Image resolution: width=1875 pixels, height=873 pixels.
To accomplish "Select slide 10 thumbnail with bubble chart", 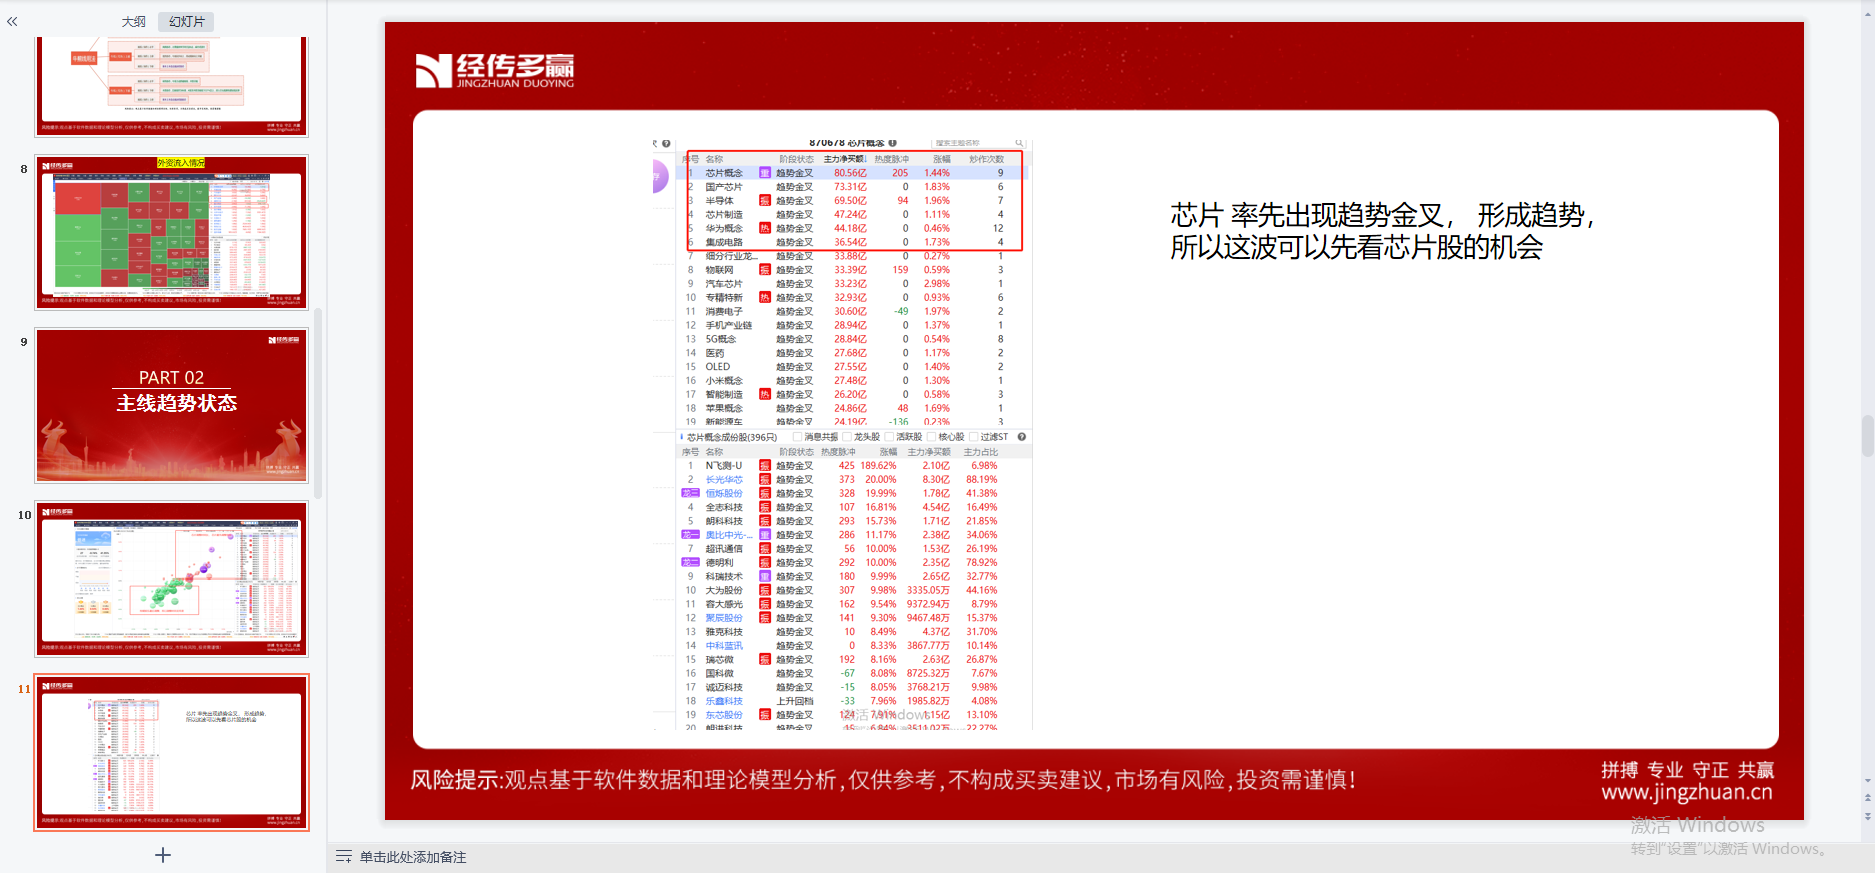I will coord(172,579).
